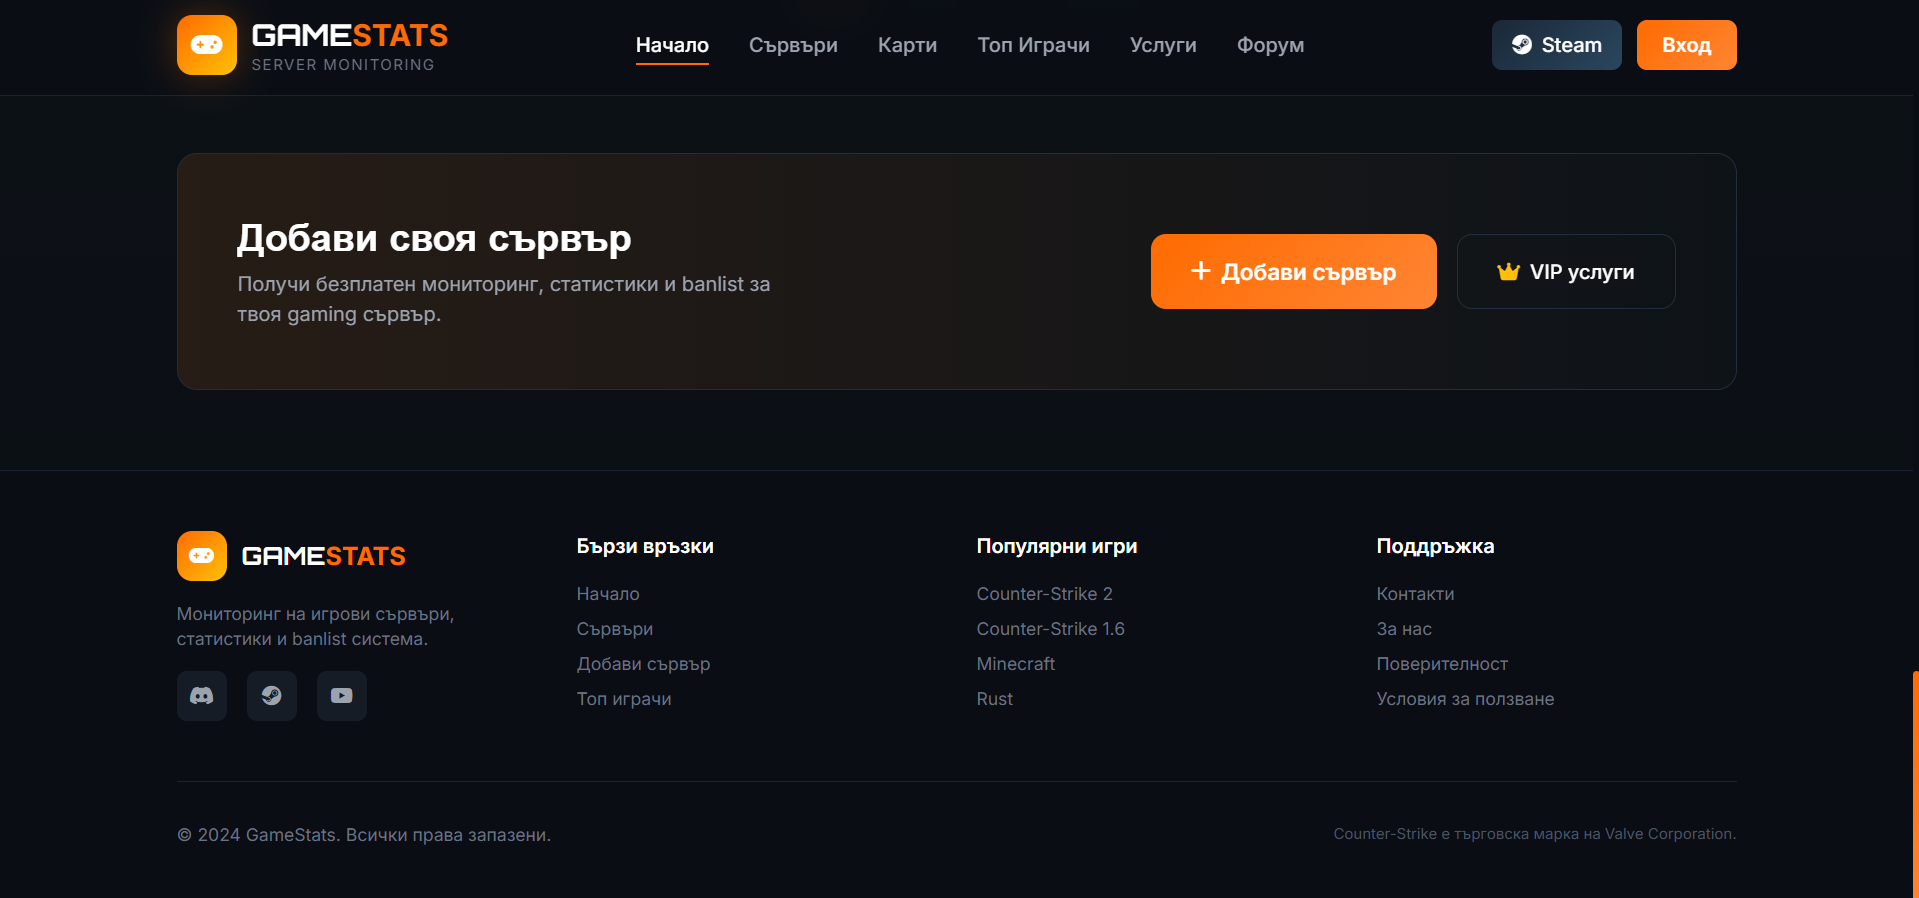Viewport: 1919px width, 898px height.
Task: Navigate to Форум in top menu
Action: point(1270,45)
